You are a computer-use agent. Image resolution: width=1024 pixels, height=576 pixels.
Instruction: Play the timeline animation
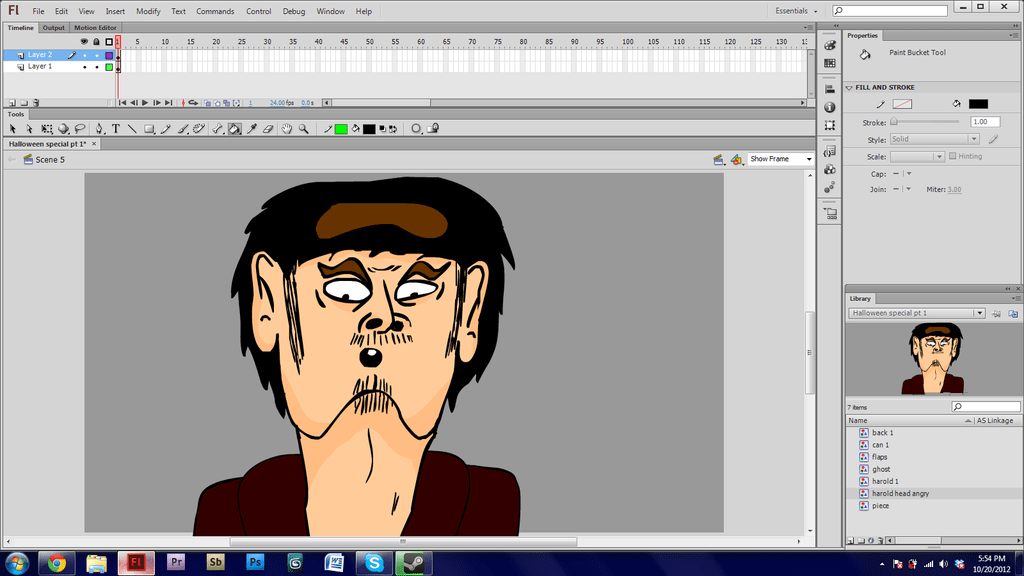[x=145, y=103]
